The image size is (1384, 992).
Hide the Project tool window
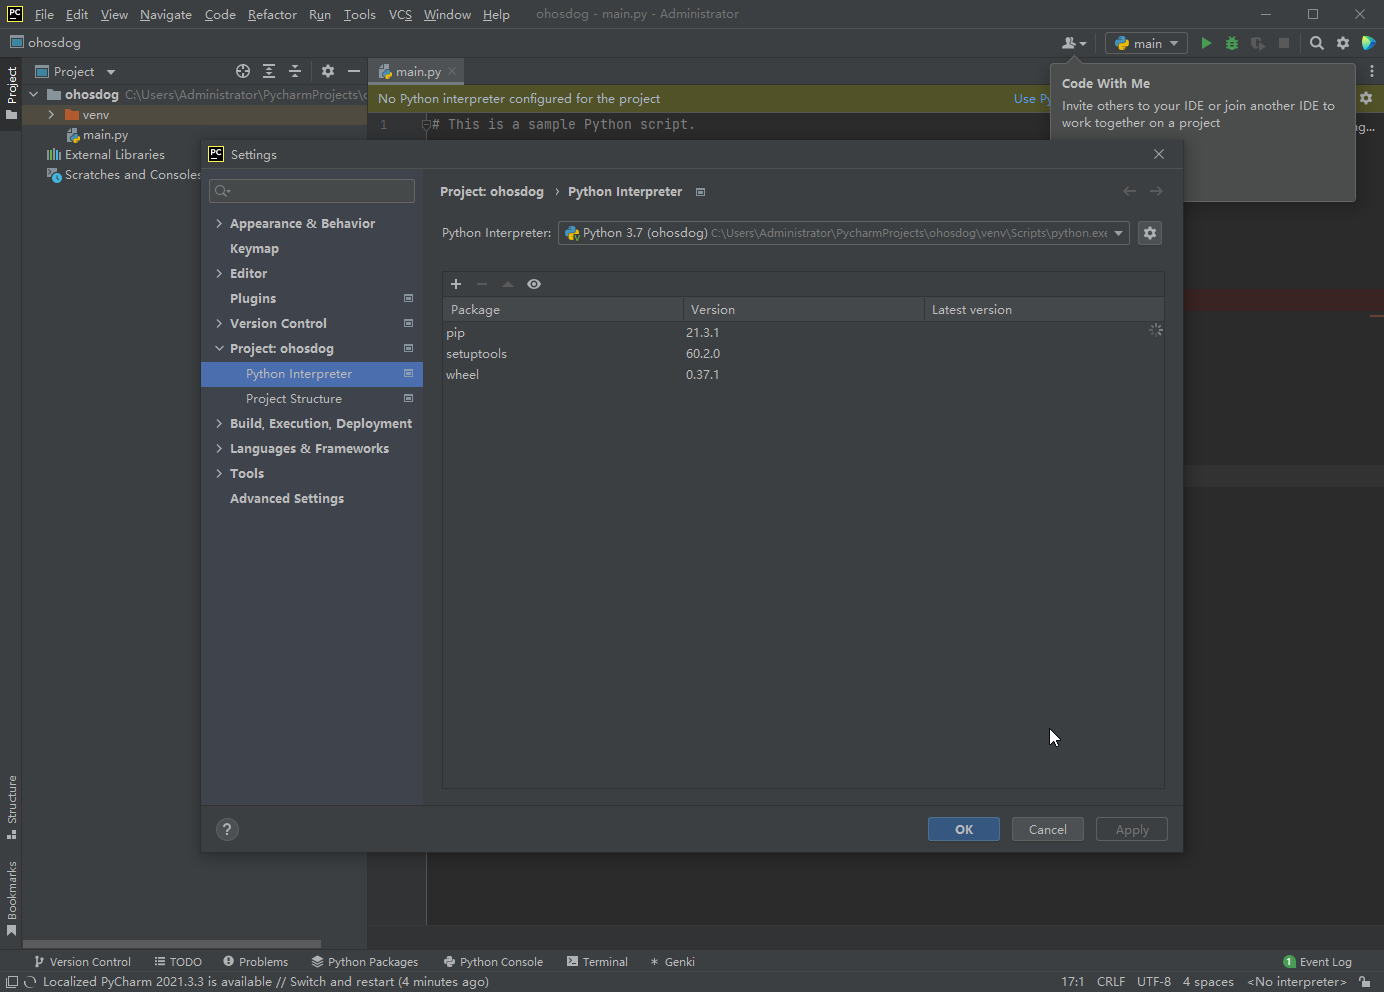click(x=354, y=71)
